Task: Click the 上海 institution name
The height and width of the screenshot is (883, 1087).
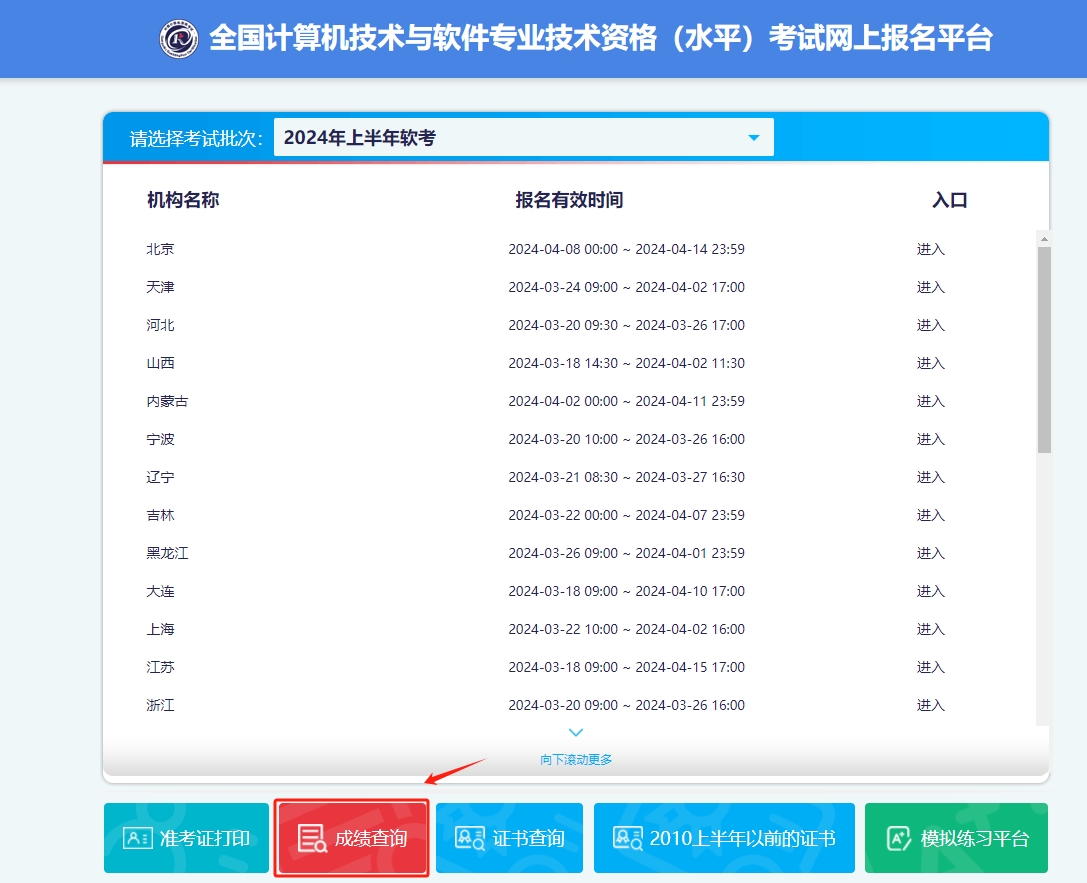Action: [160, 630]
